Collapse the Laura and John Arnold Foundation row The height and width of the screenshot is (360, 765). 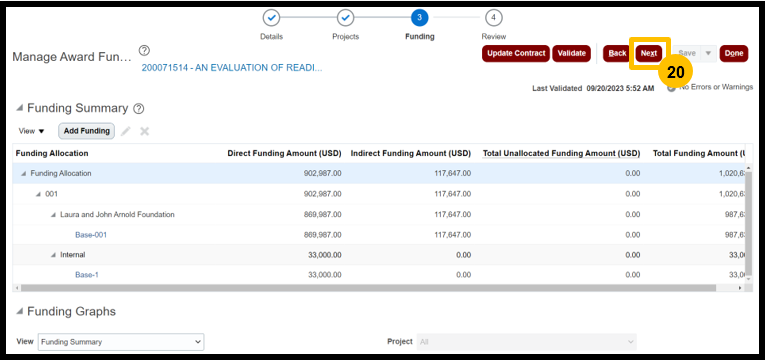[x=53, y=215]
